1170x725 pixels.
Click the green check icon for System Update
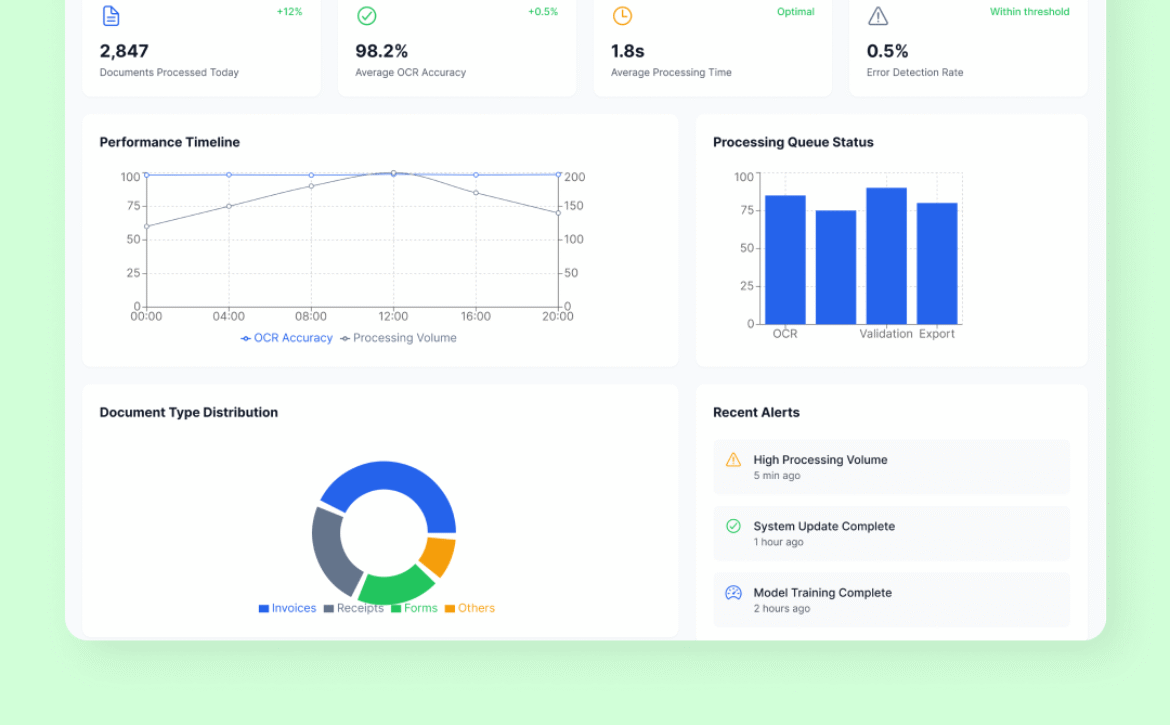tap(733, 526)
